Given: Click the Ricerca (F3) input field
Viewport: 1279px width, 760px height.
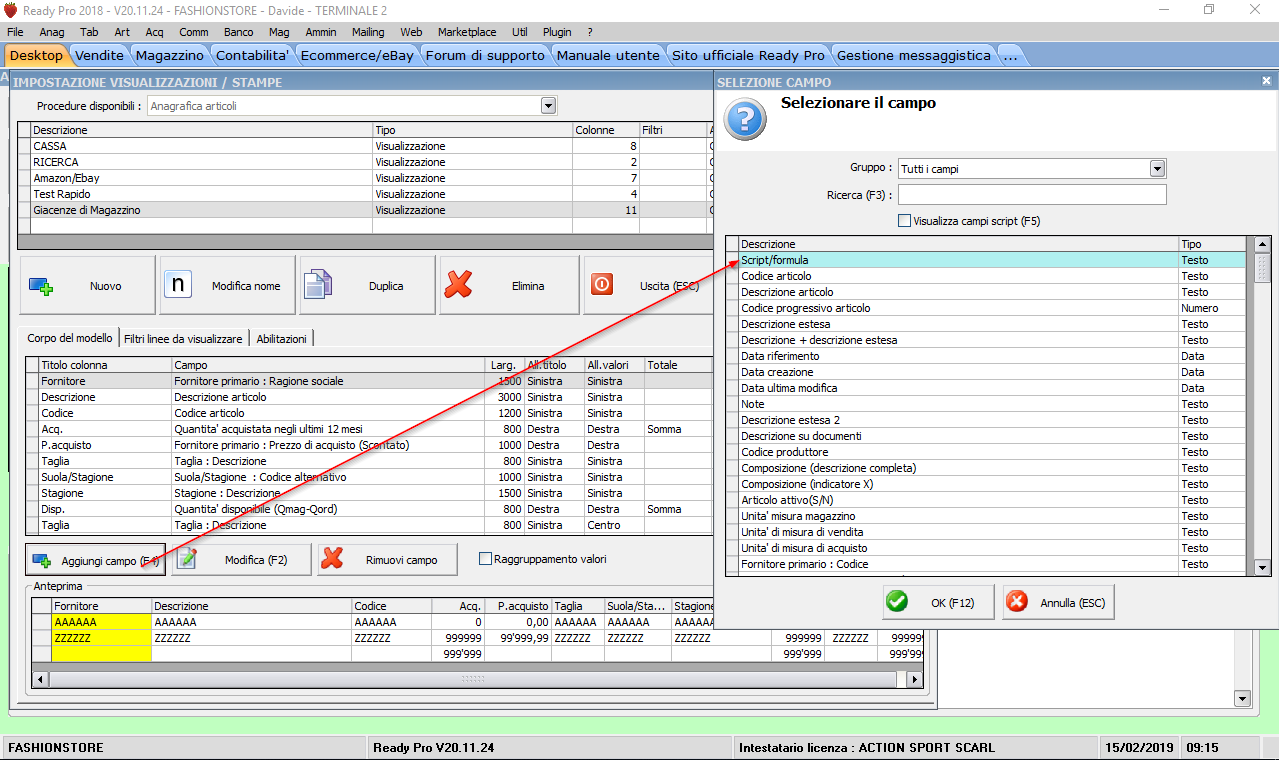Looking at the screenshot, I should pyautogui.click(x=1032, y=195).
